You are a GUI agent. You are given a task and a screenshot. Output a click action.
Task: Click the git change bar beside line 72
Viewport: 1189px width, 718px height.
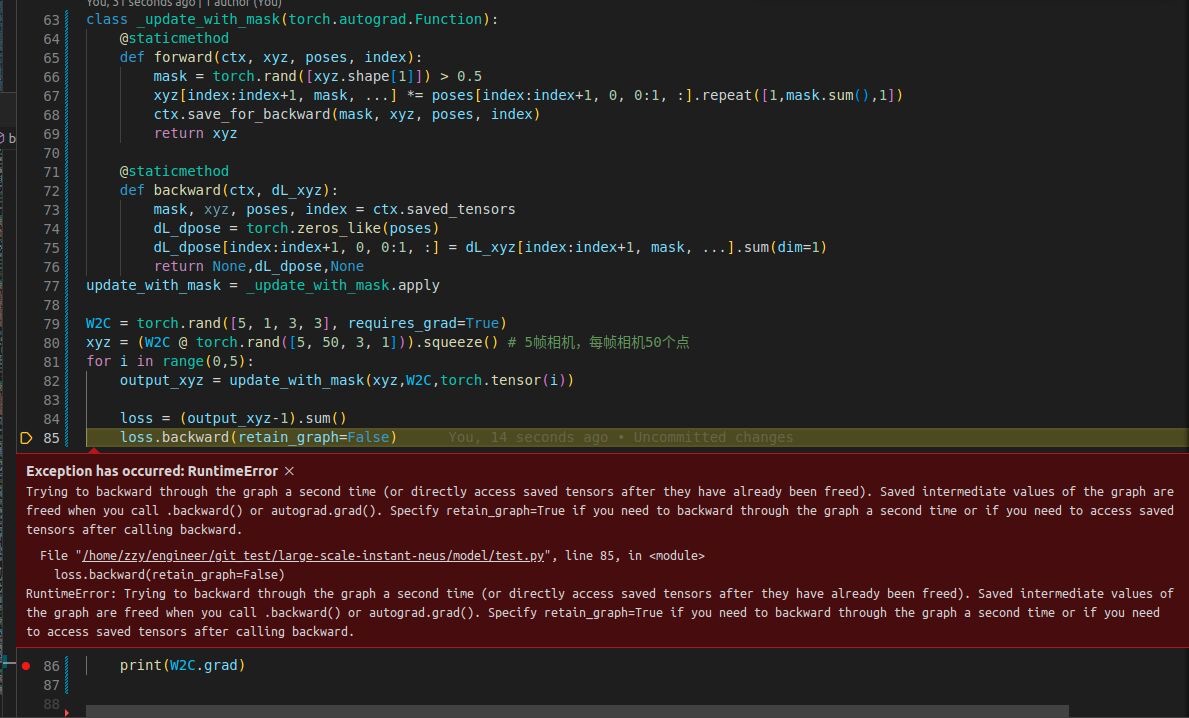[x=69, y=190]
